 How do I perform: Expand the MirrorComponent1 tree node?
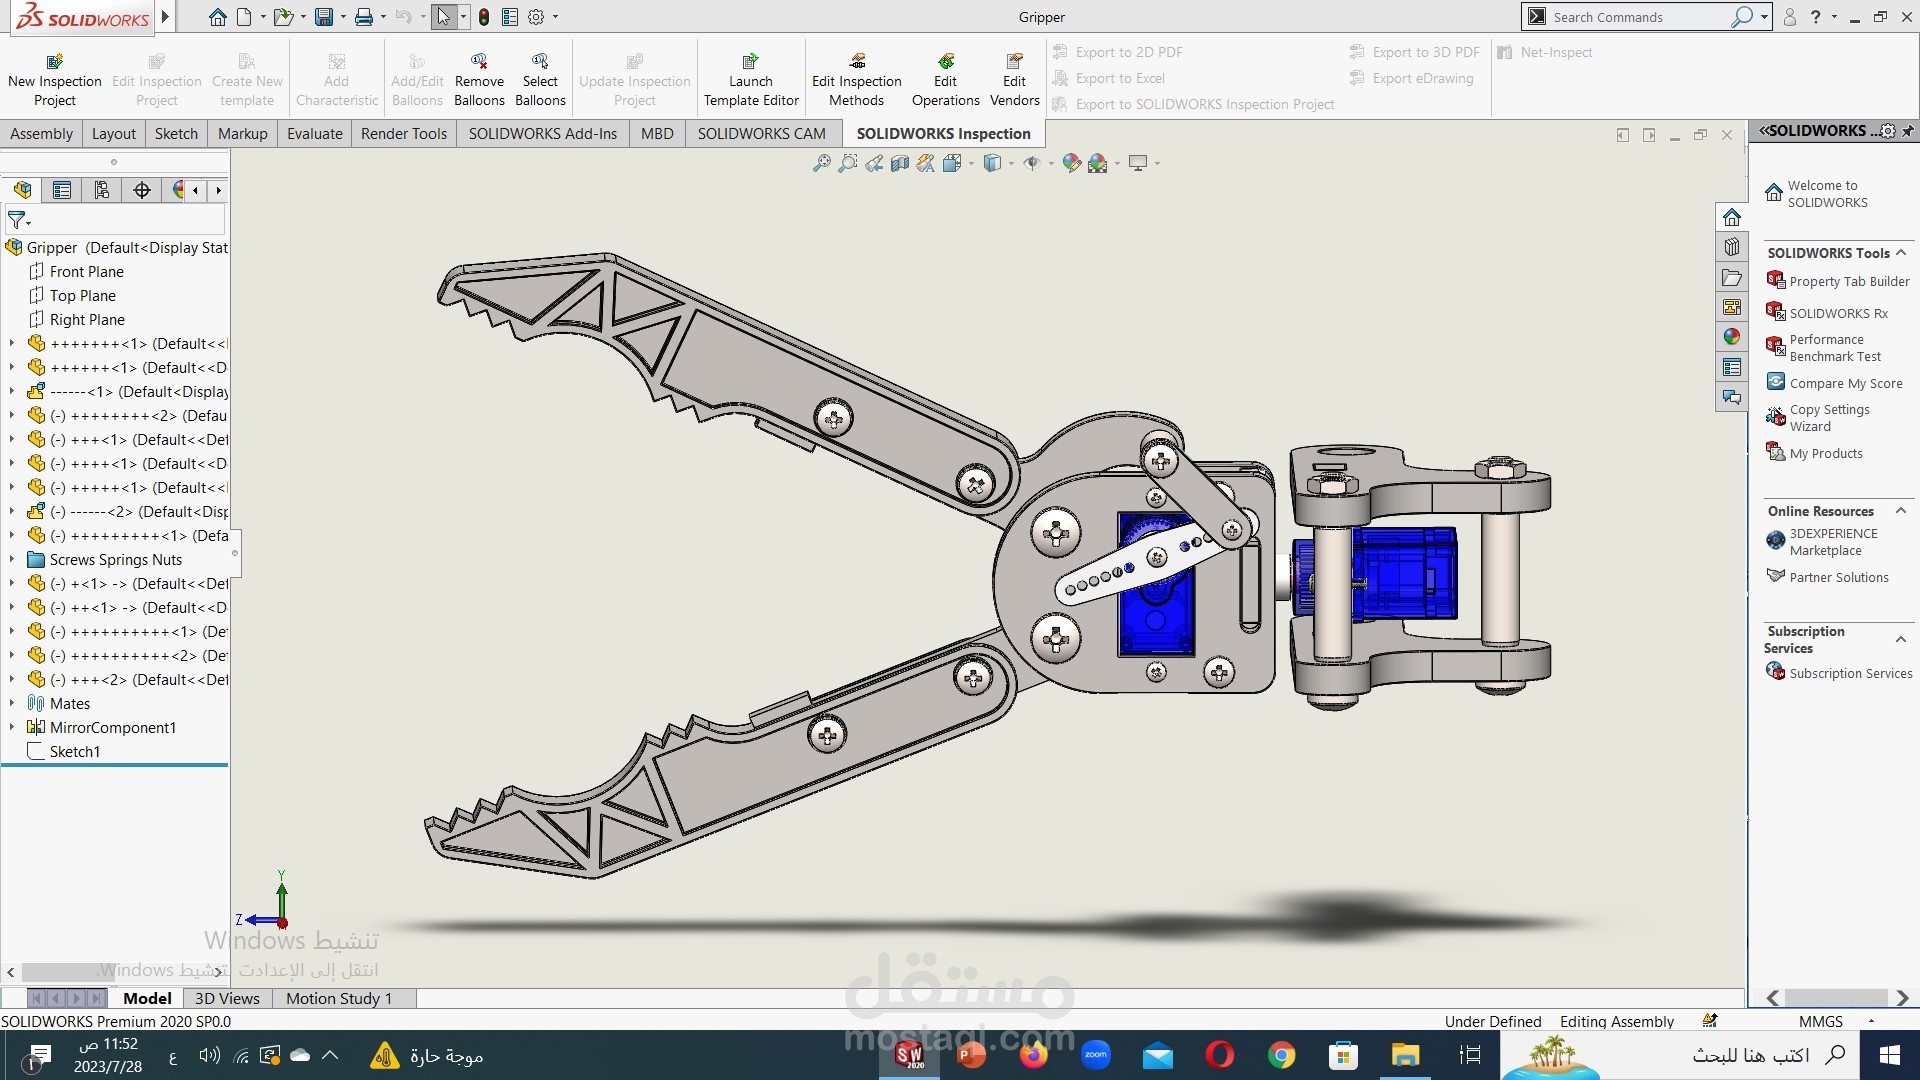[x=12, y=727]
